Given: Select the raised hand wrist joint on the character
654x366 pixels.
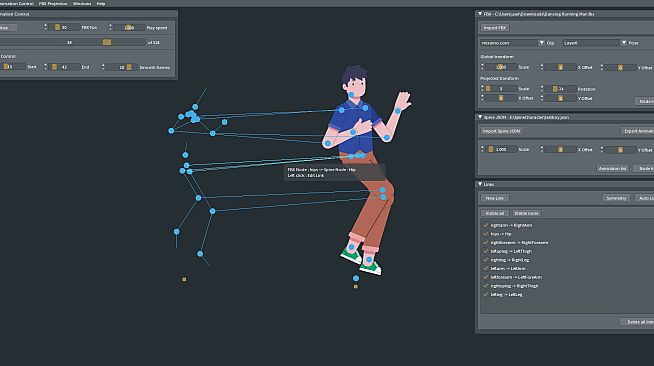Looking at the screenshot, I should (x=397, y=111).
